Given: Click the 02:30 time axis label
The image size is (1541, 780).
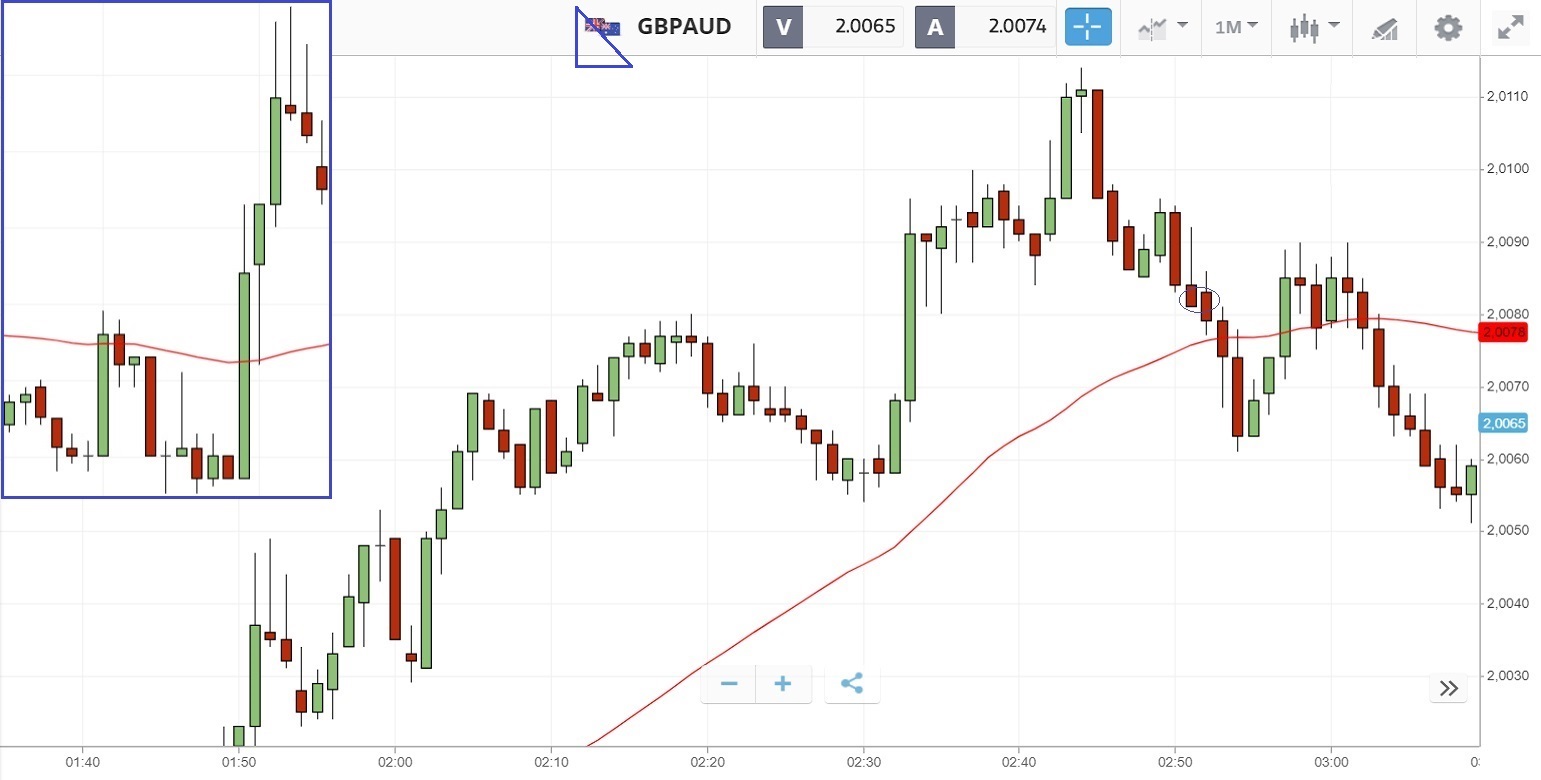Looking at the screenshot, I should click(863, 764).
